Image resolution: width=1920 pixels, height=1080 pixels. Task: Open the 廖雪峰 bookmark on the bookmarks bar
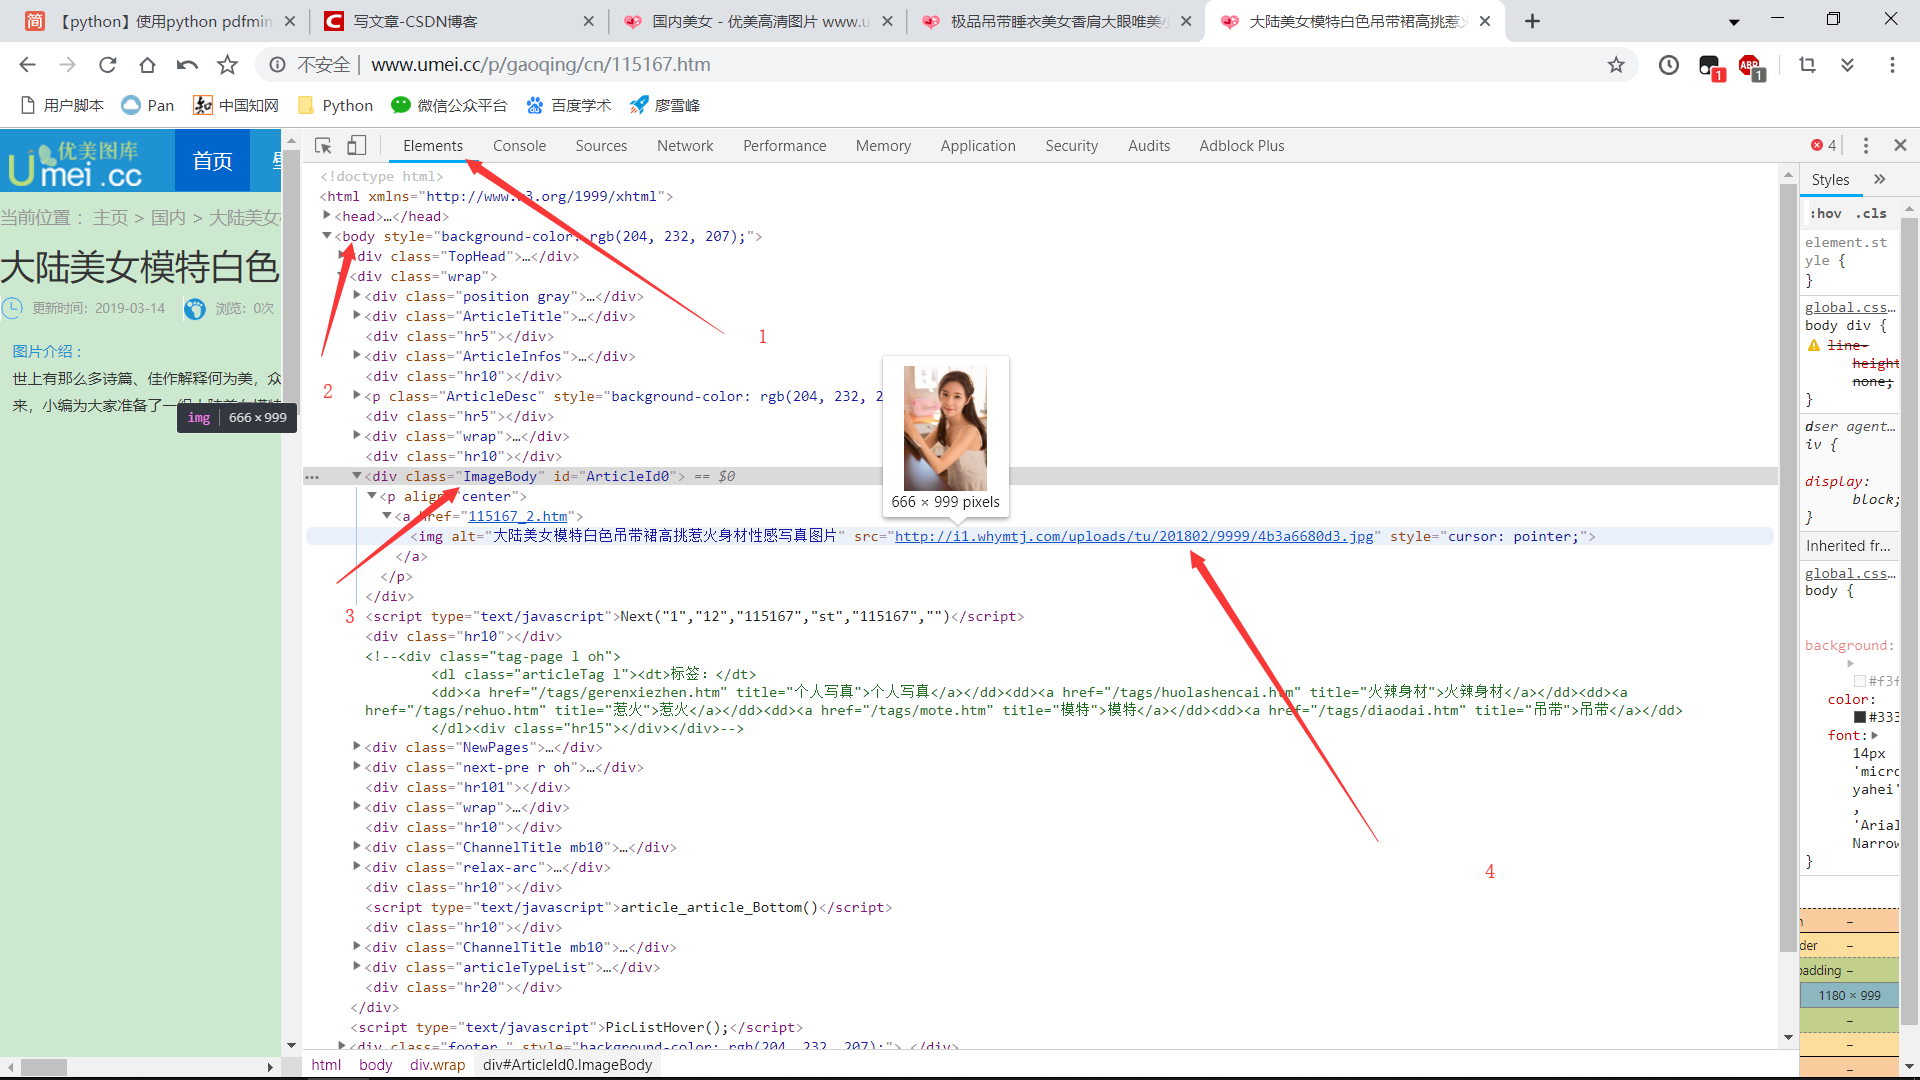click(x=664, y=104)
